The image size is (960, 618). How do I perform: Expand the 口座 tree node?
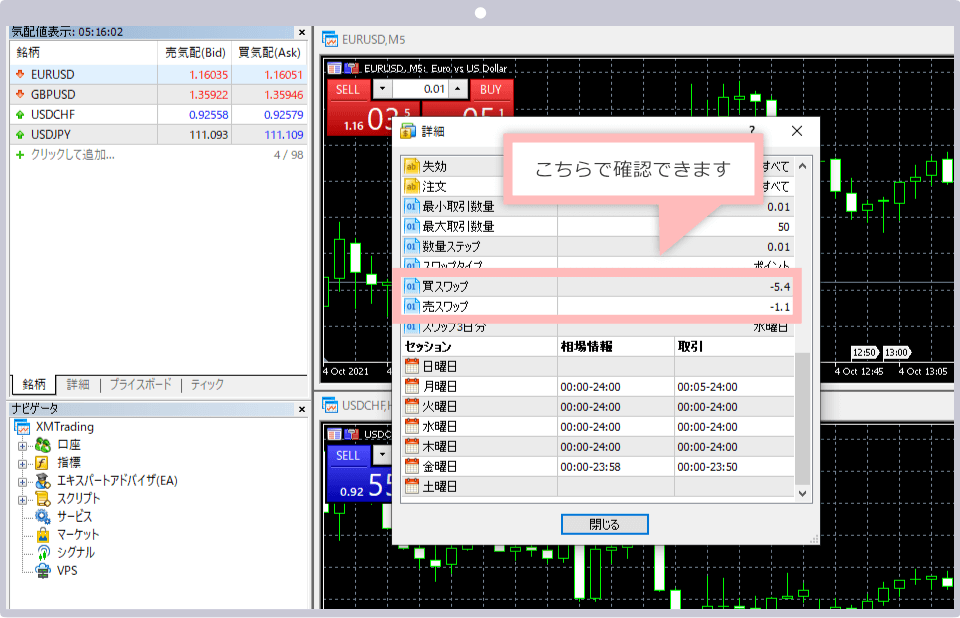coord(22,445)
